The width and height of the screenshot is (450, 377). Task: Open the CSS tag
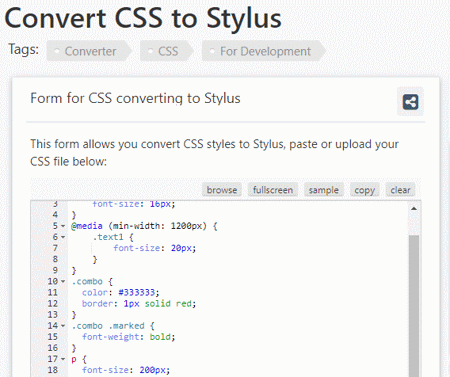pyautogui.click(x=167, y=51)
